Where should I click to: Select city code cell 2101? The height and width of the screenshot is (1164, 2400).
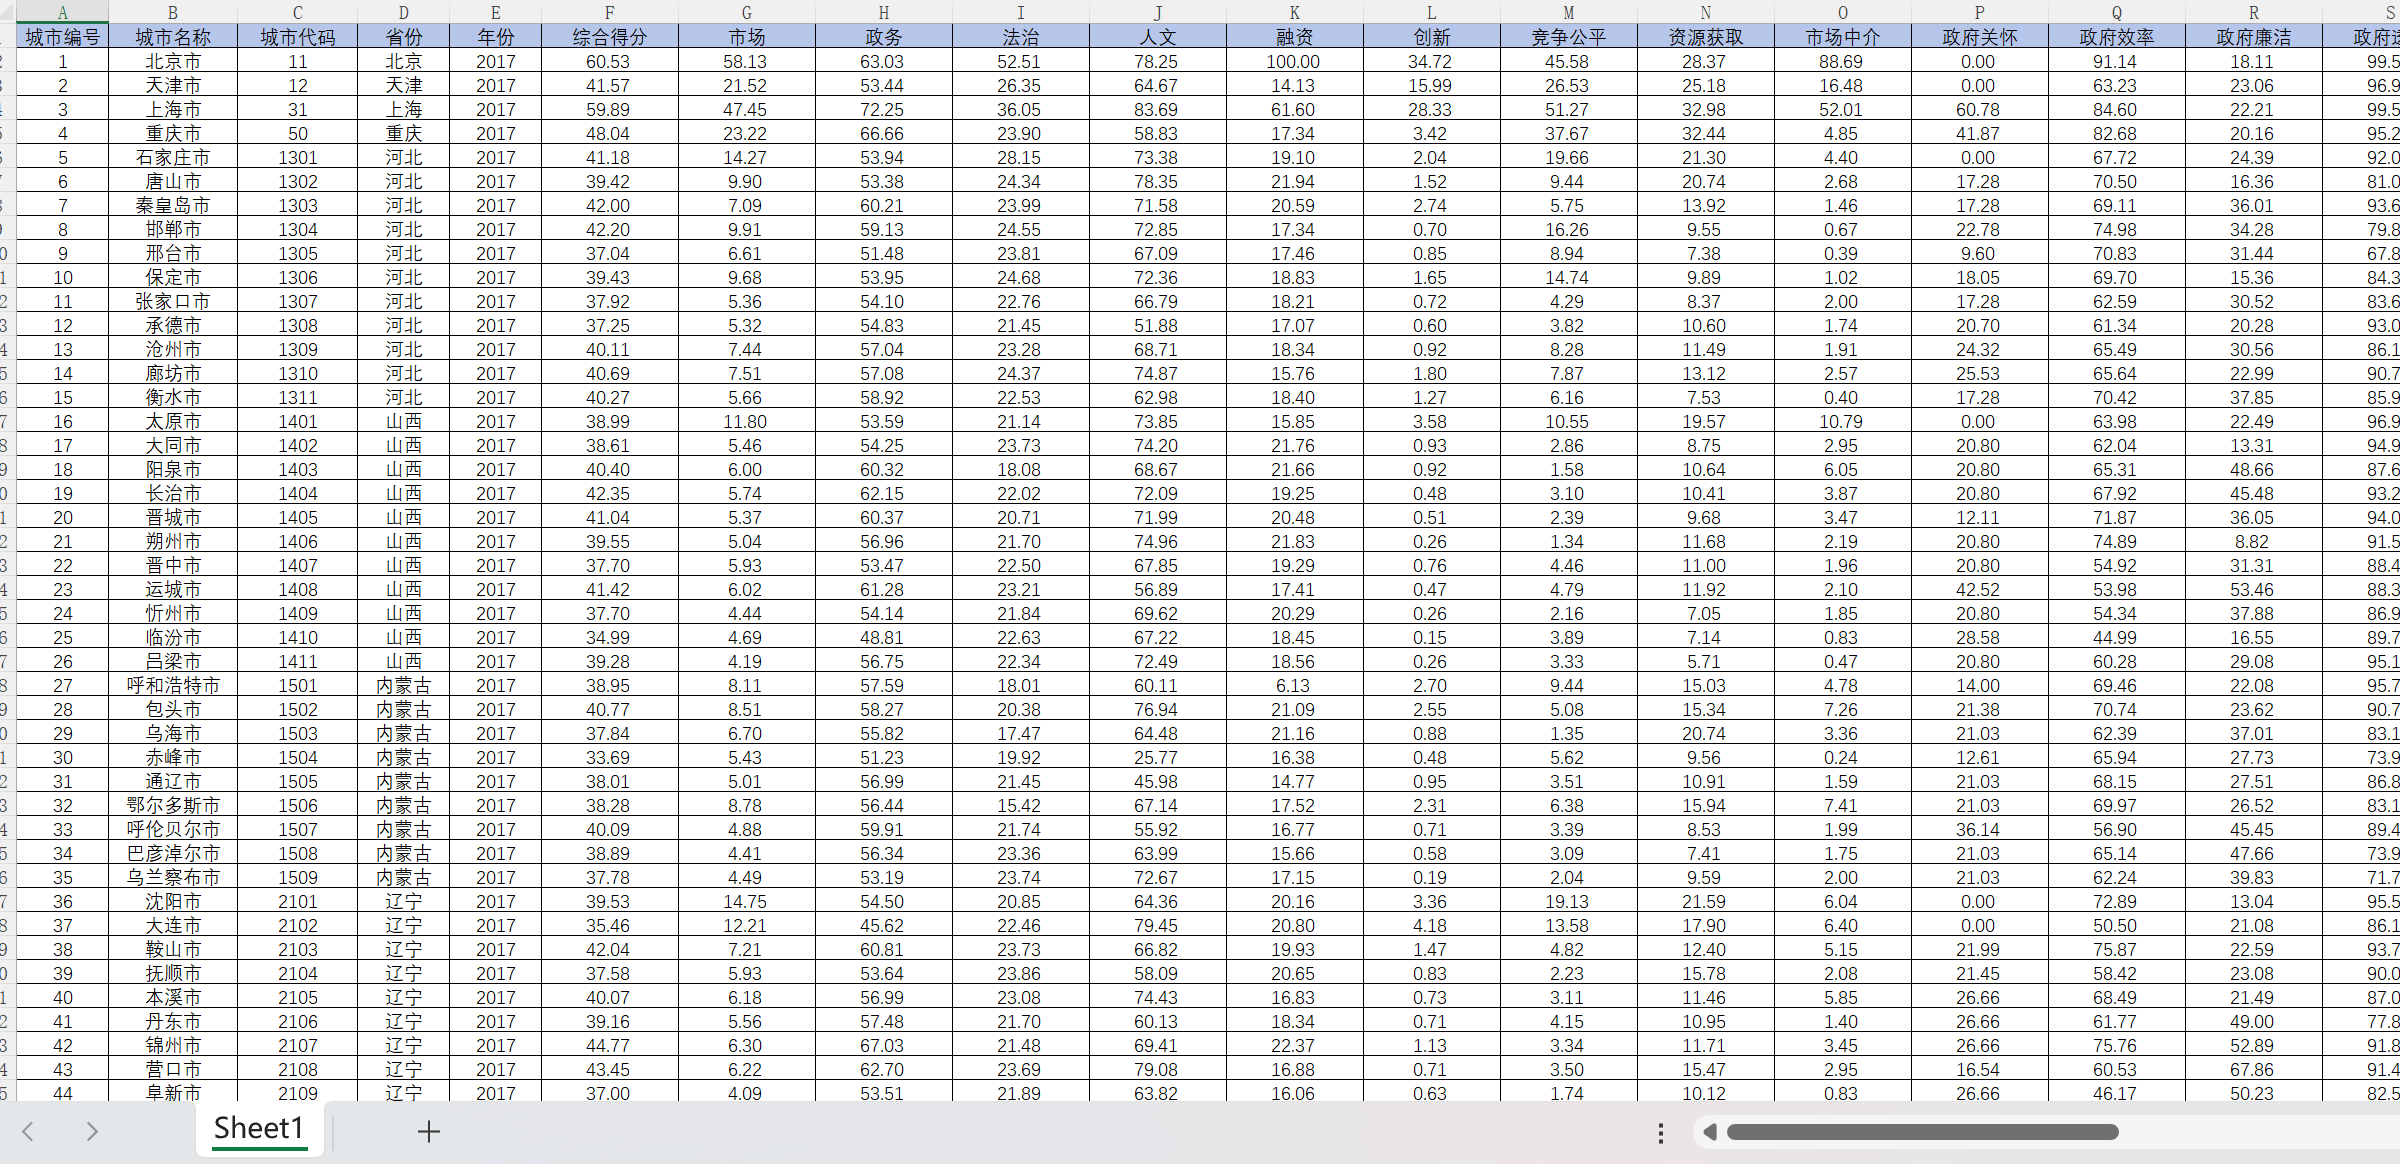298,901
